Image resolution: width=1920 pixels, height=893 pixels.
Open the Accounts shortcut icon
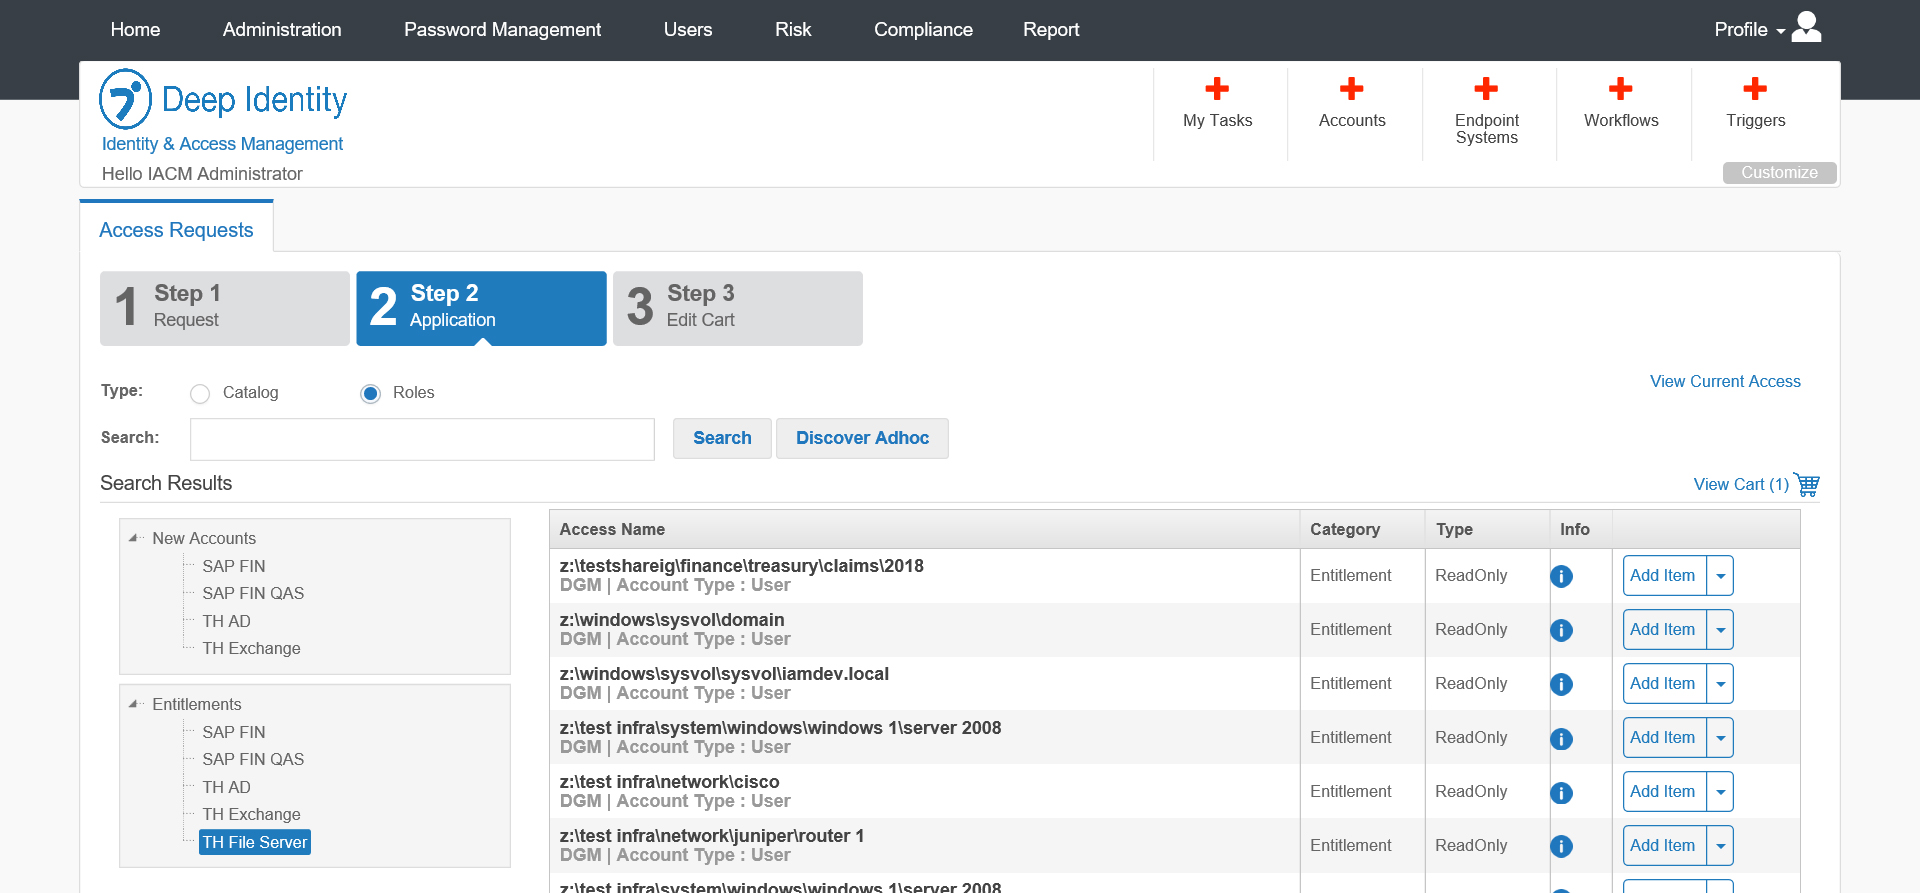click(1351, 89)
